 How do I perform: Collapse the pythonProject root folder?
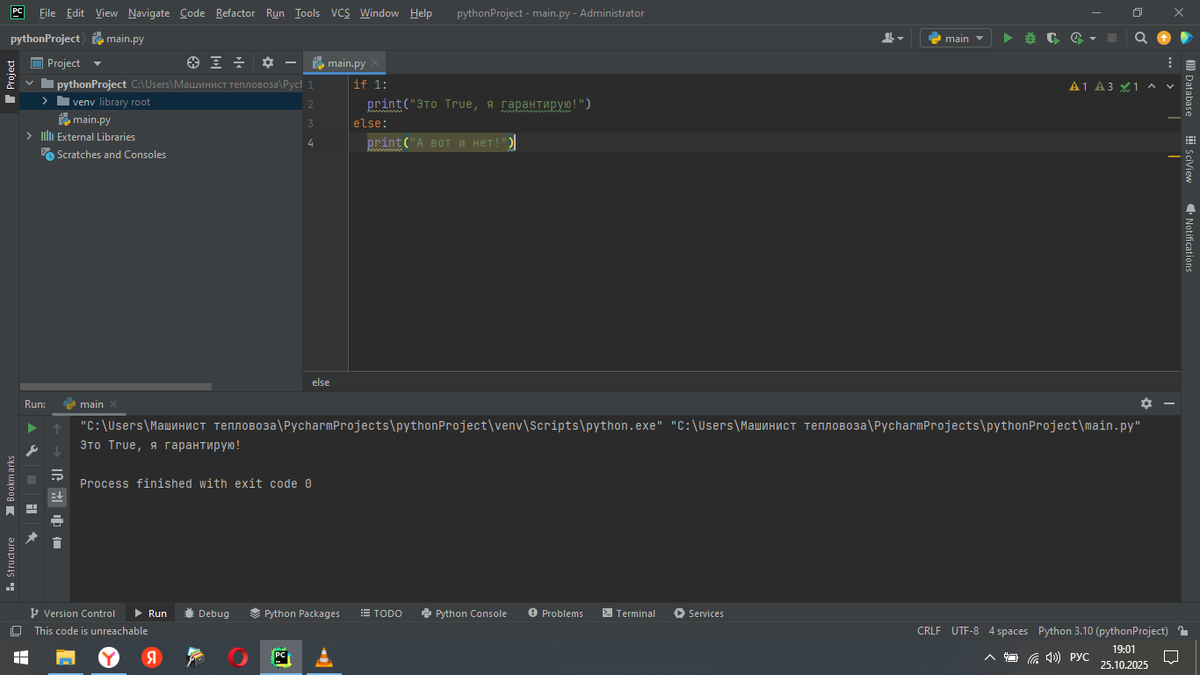[x=30, y=84]
